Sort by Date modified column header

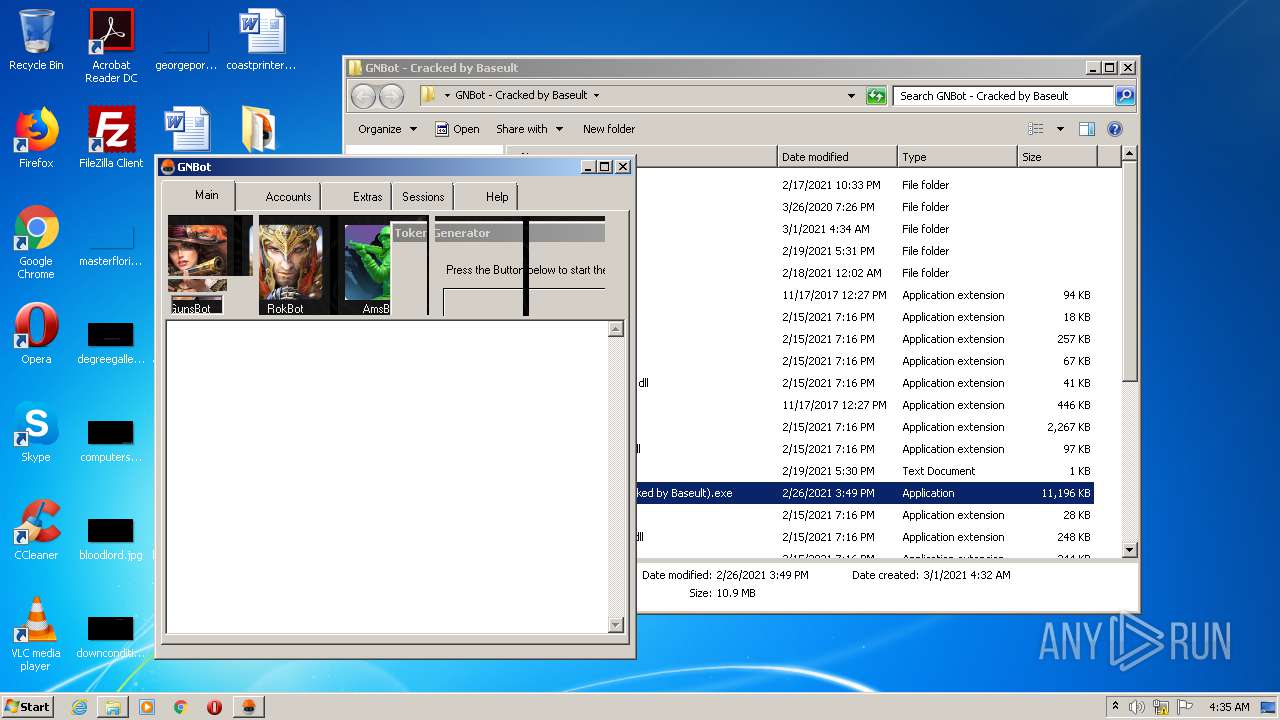[x=837, y=157]
